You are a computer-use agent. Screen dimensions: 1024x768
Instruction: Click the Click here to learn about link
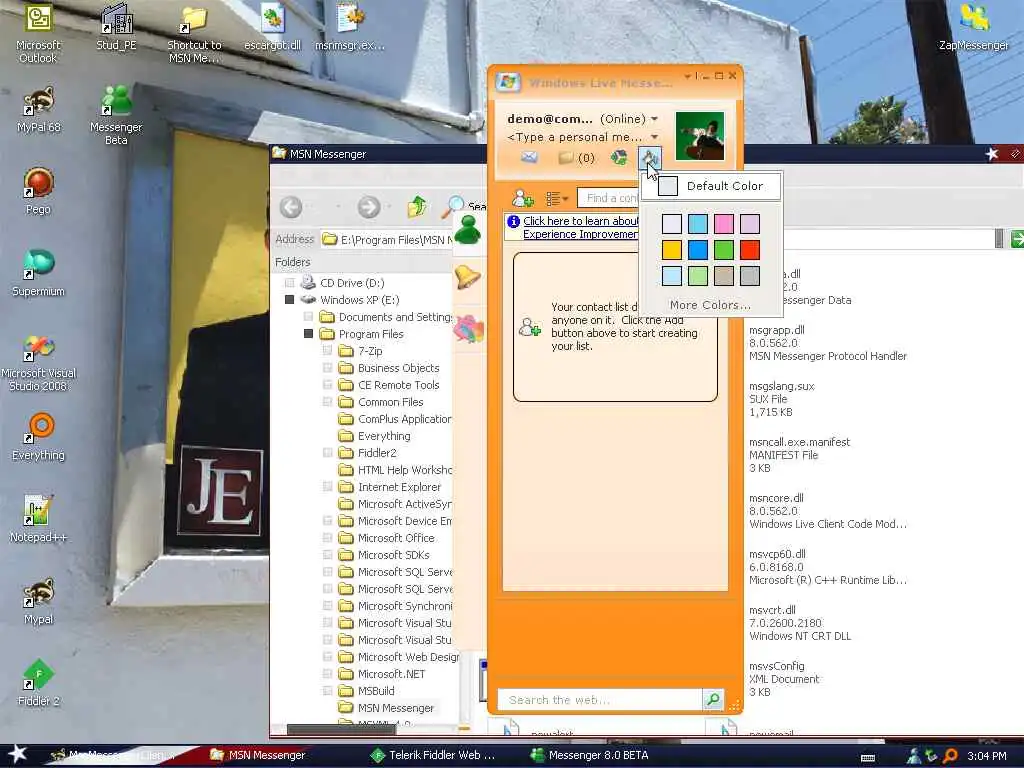581,221
